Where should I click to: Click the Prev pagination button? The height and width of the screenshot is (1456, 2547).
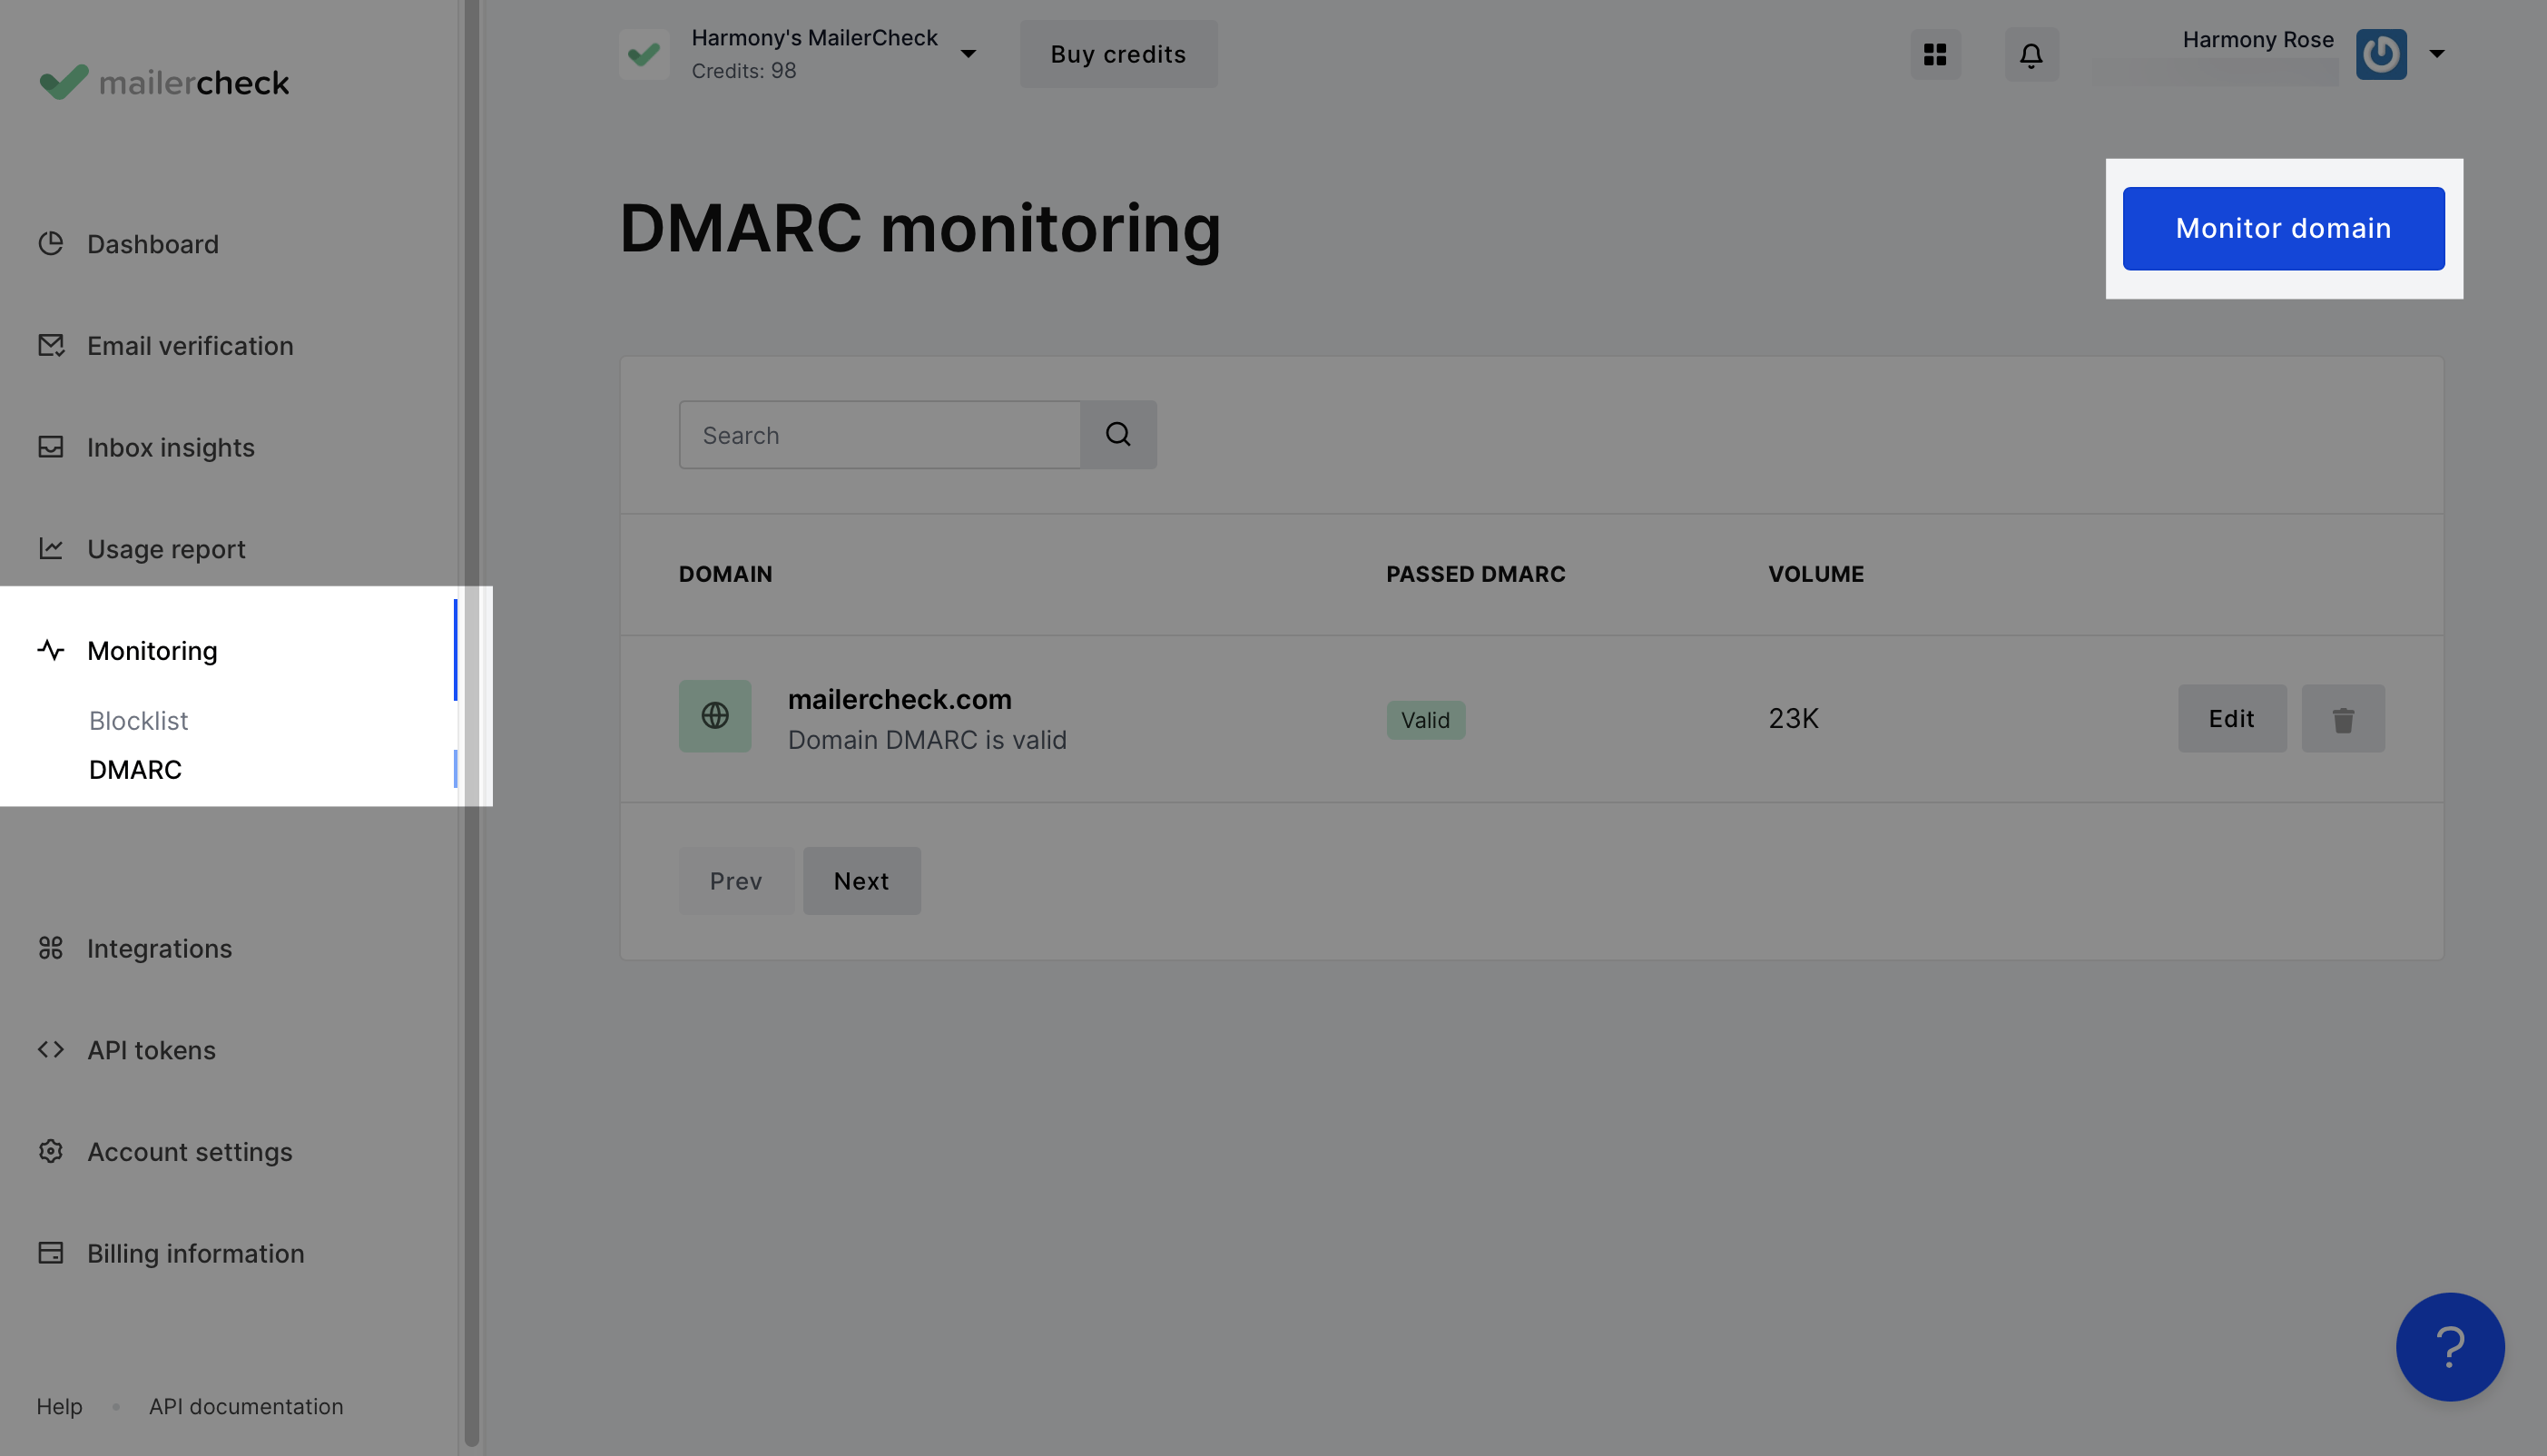tap(736, 880)
